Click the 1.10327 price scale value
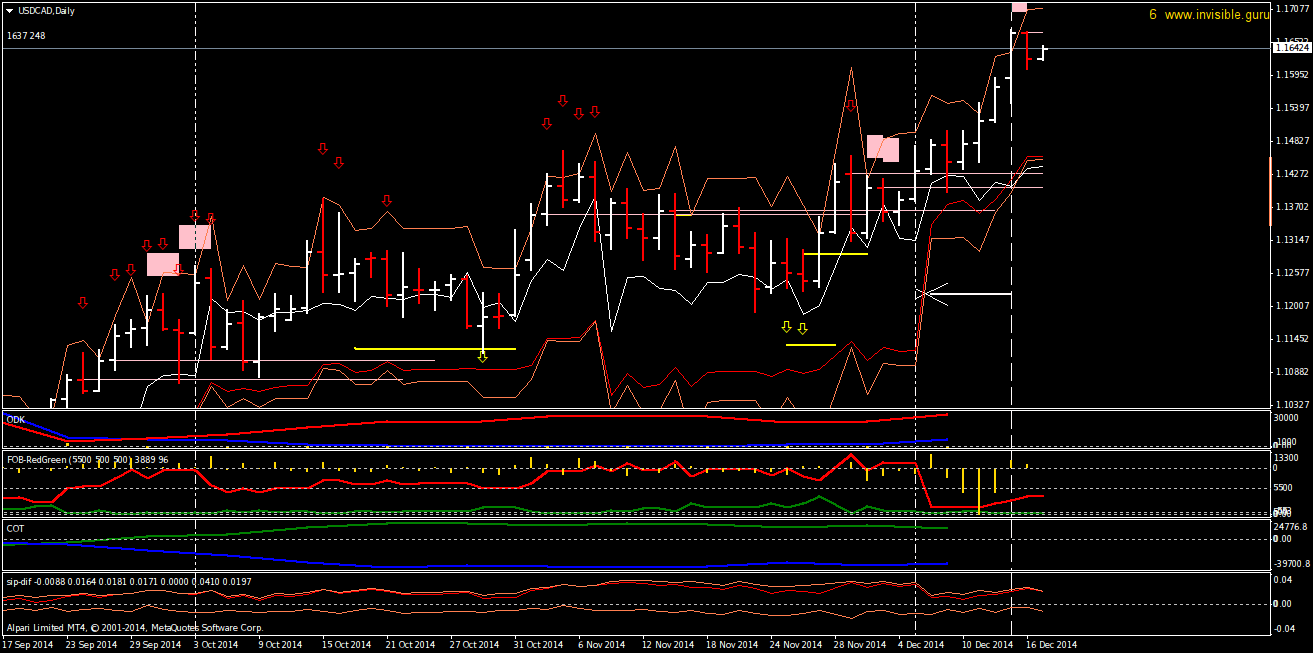Screen dimensions: 1313x653 pos(1291,405)
